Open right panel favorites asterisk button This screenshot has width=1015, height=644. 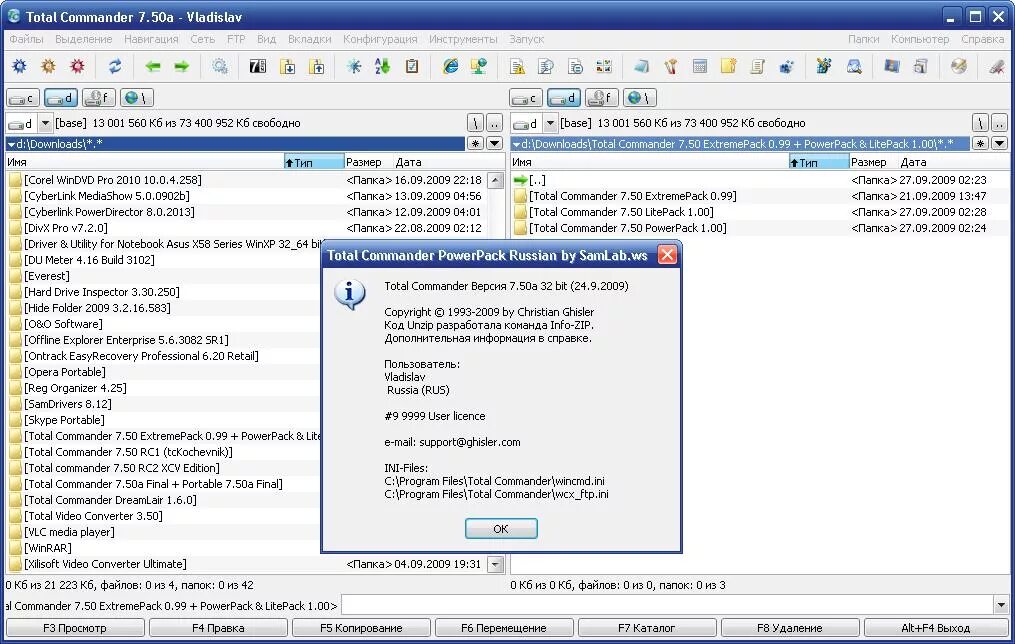point(981,144)
